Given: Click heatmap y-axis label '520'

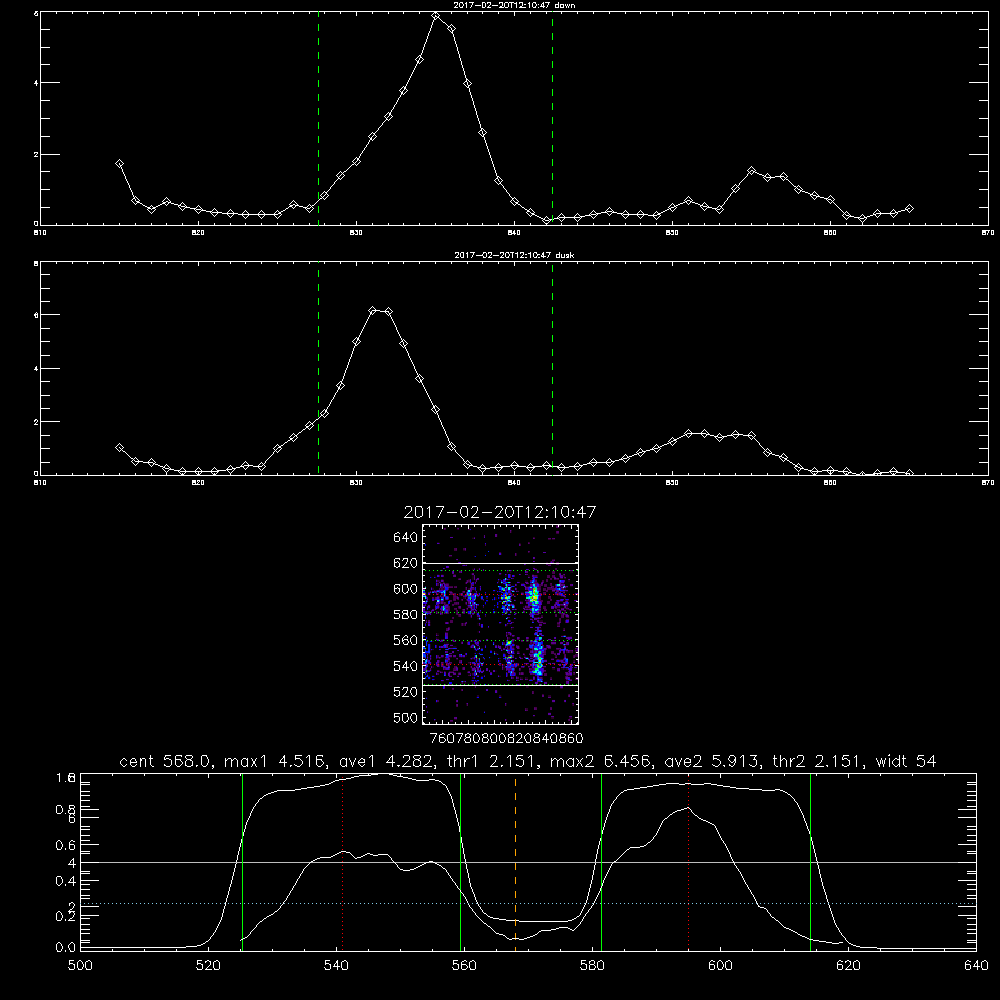Looking at the screenshot, I should [x=406, y=692].
